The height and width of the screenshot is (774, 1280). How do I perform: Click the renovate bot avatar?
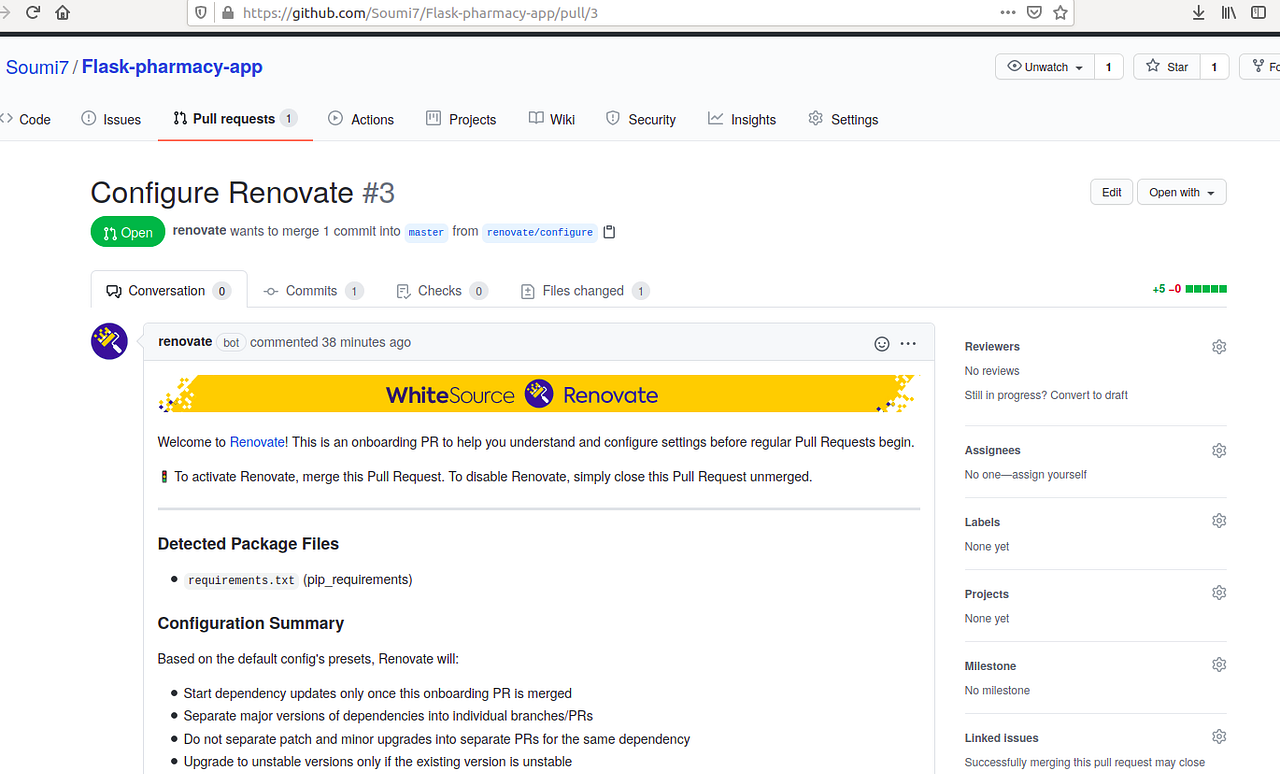point(108,341)
